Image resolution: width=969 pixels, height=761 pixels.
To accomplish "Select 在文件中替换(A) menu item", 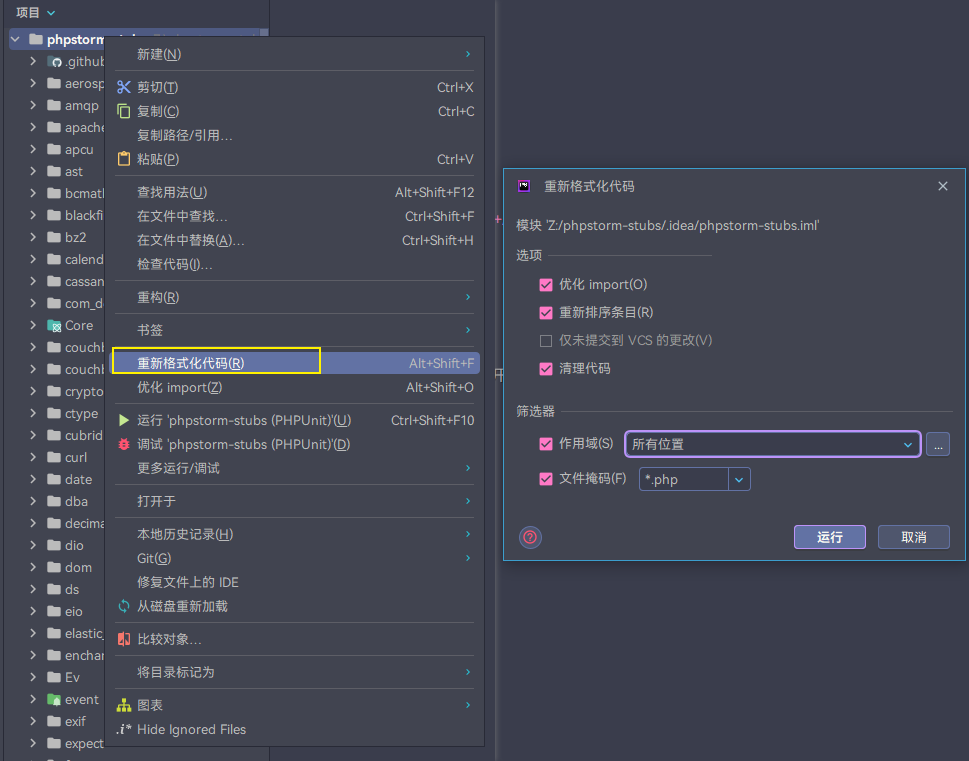I will 295,240.
